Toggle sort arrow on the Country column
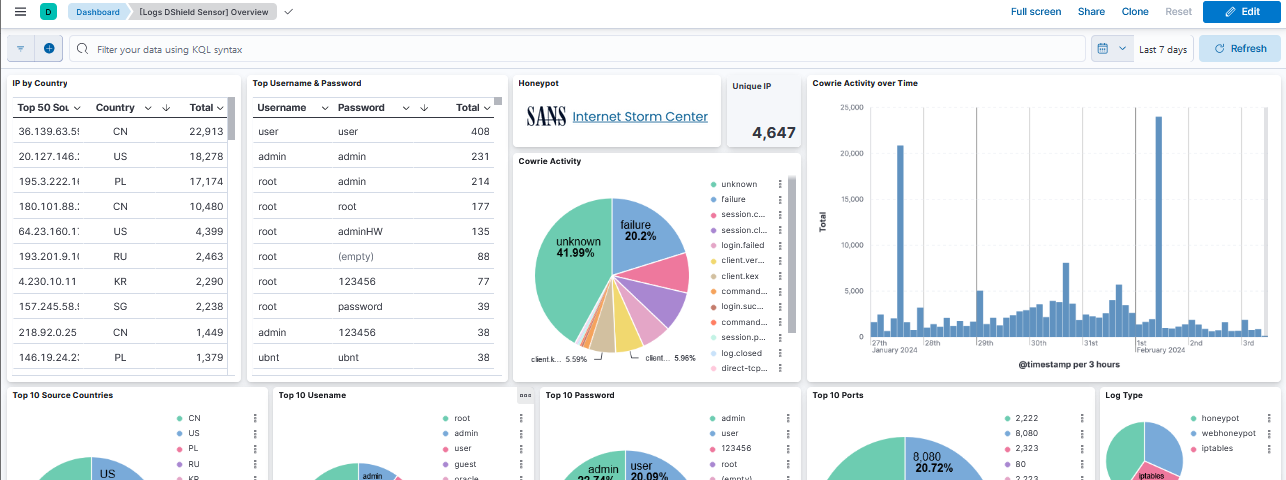 click(x=166, y=108)
